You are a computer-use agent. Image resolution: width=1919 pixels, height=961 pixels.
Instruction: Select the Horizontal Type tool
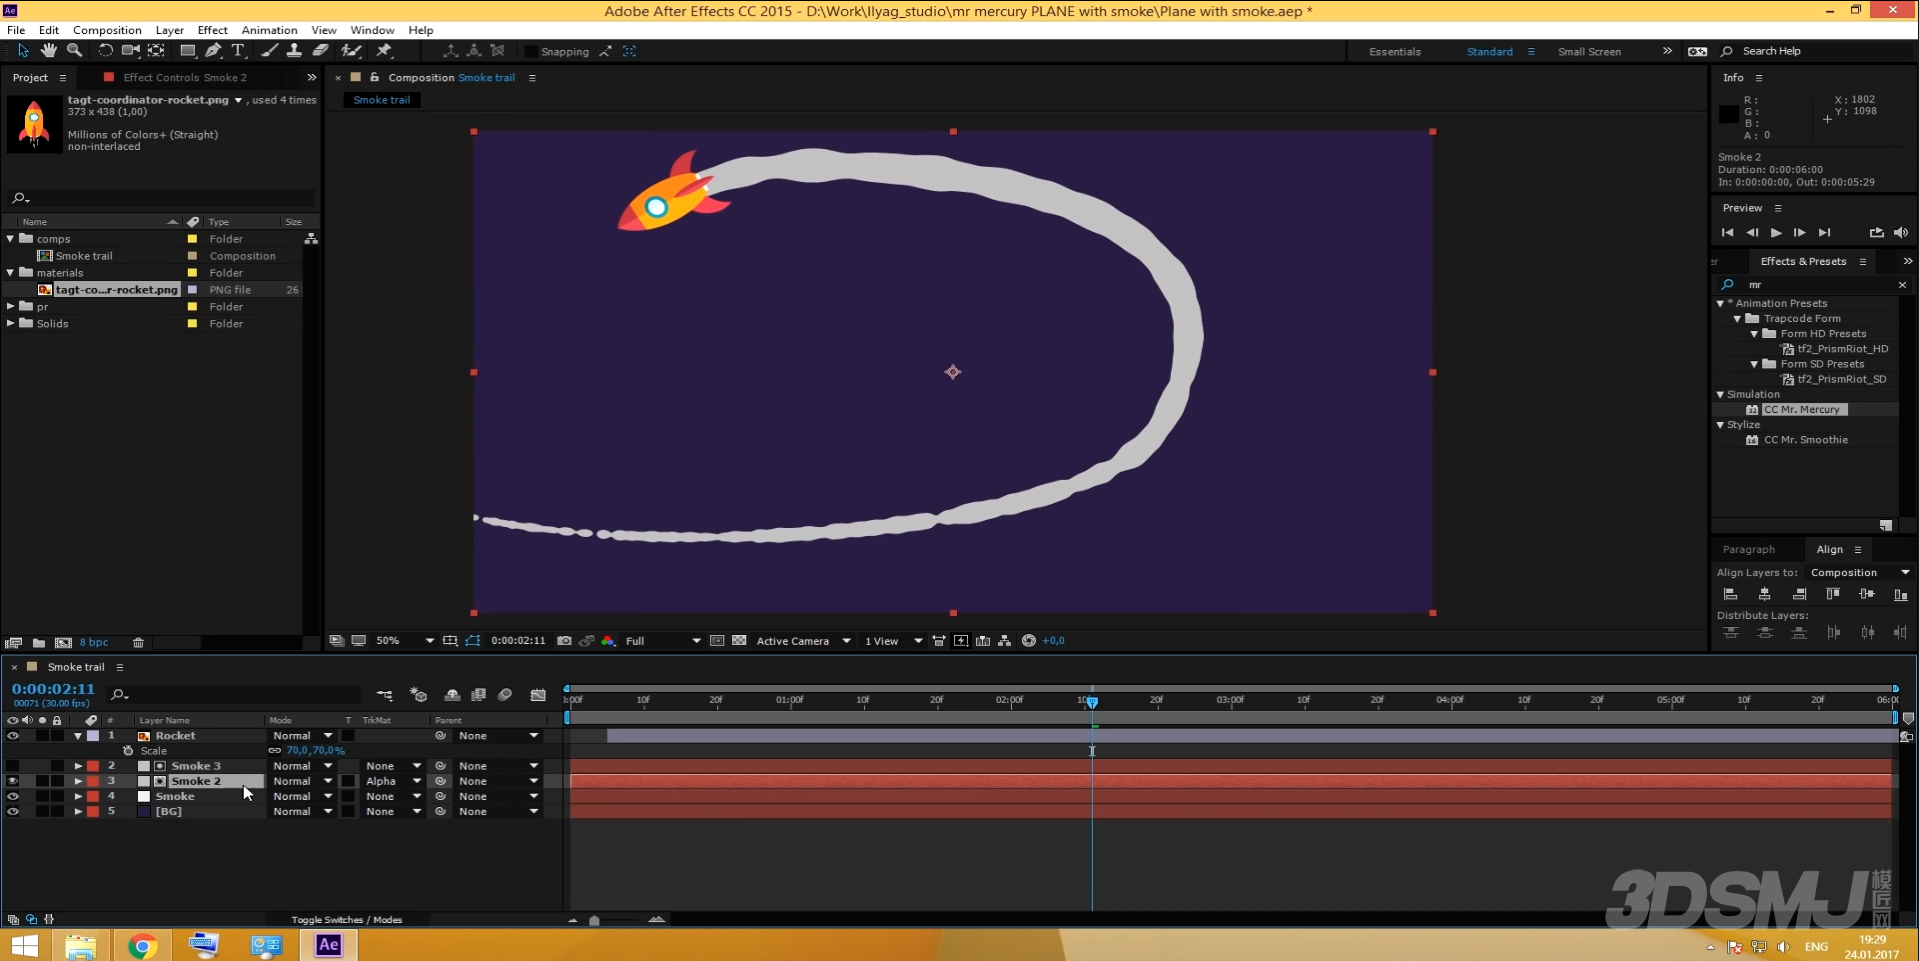[x=238, y=50]
